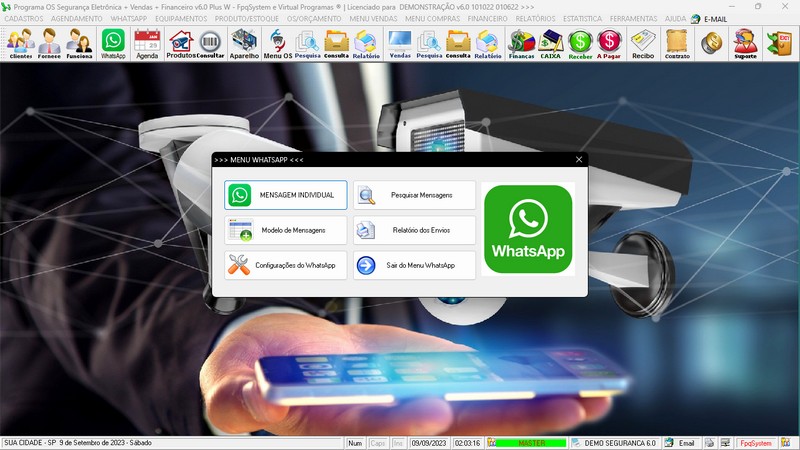Click the Pesquisa icon beside Vendas

point(429,44)
